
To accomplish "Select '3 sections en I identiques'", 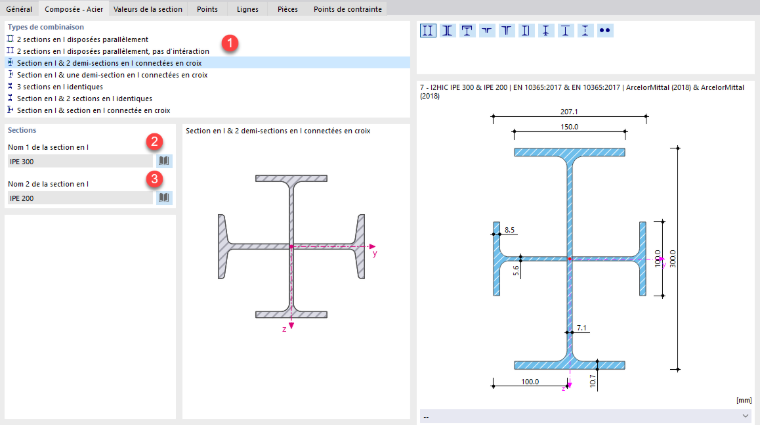I will pos(207,86).
